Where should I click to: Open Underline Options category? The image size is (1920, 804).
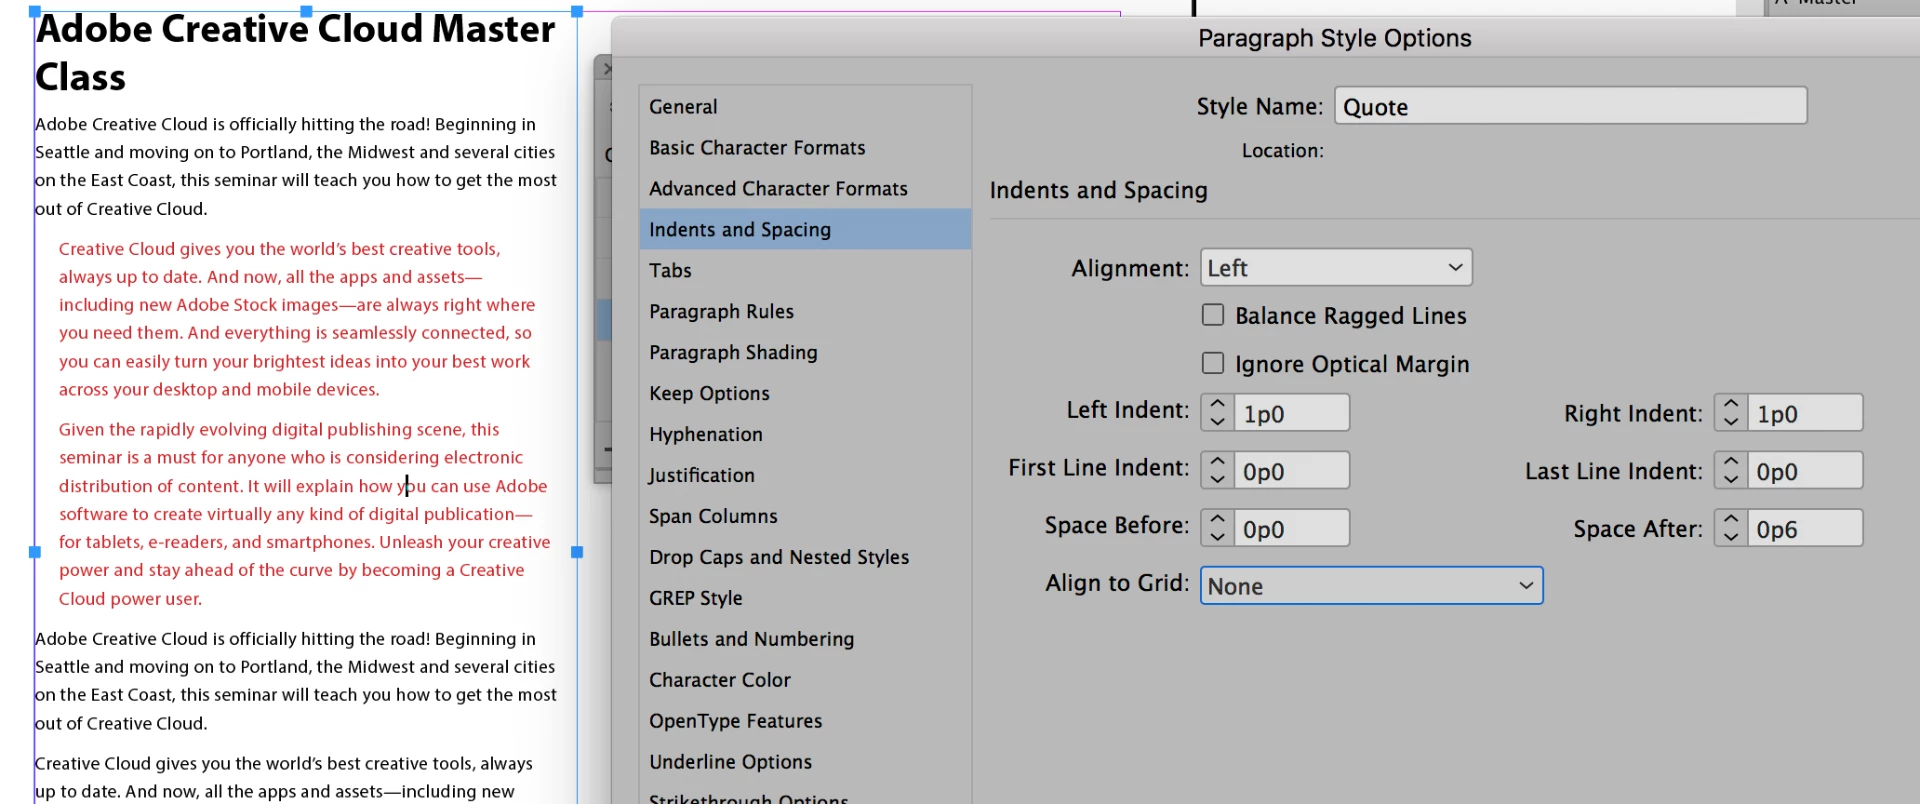pos(805,763)
